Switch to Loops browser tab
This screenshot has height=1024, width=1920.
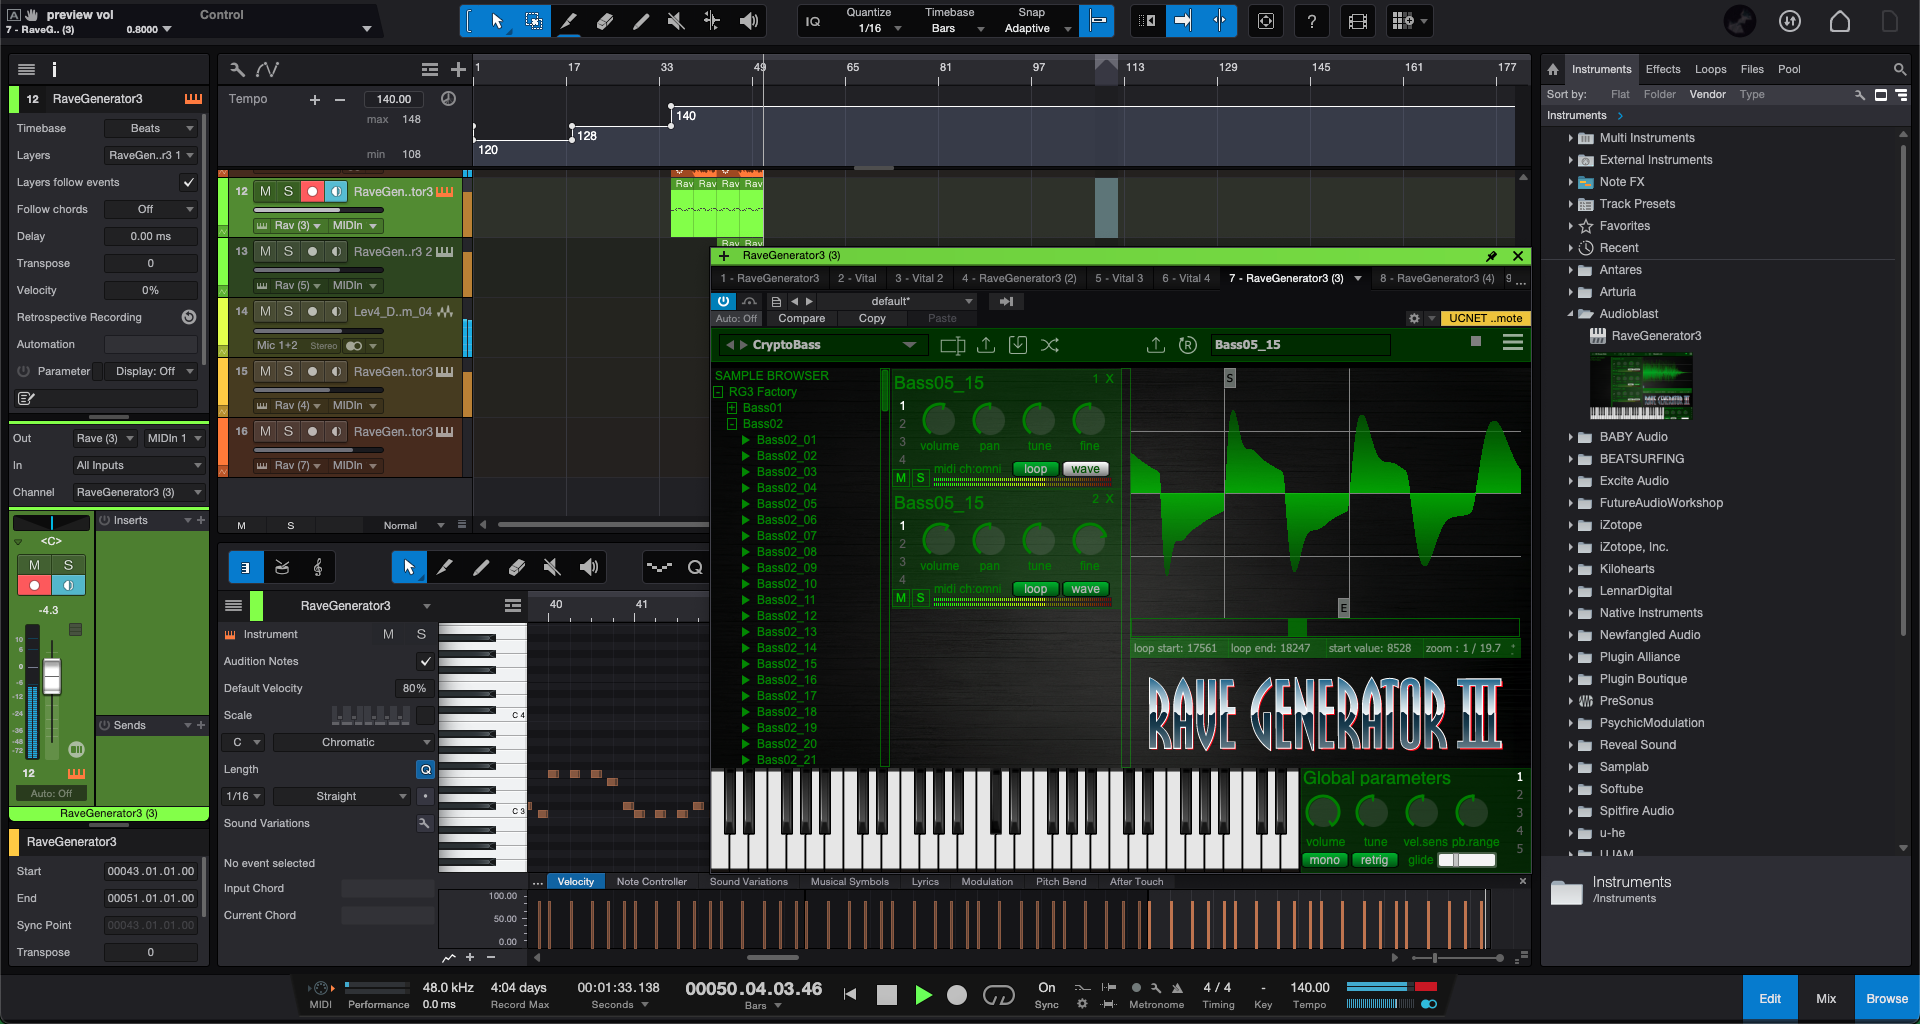pyautogui.click(x=1710, y=69)
